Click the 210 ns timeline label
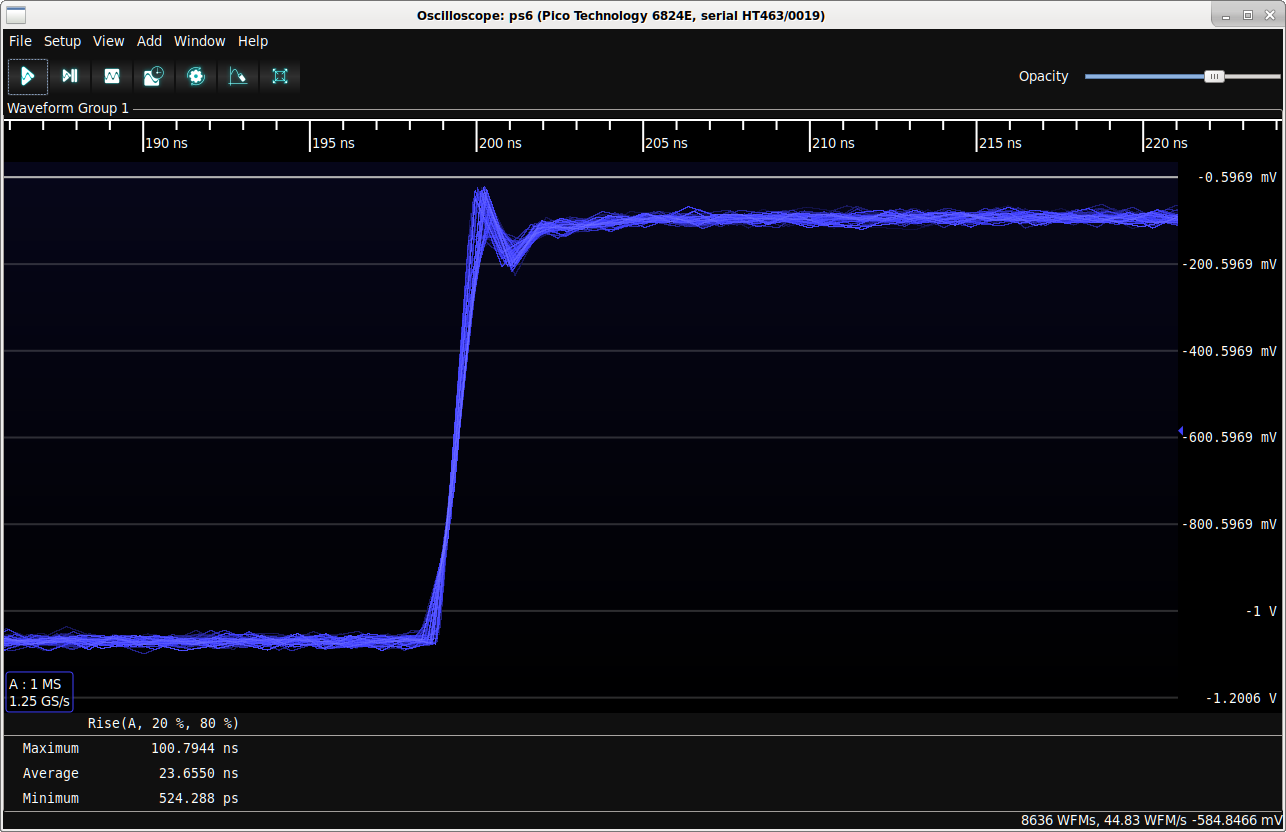 click(833, 143)
